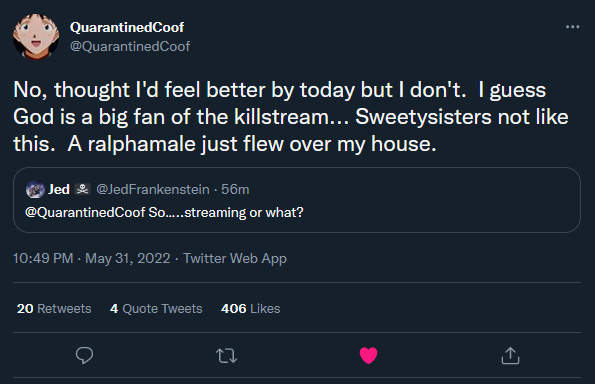595x384 pixels.
Task: Click the QuarantinedCoof display name
Action: [127, 27]
